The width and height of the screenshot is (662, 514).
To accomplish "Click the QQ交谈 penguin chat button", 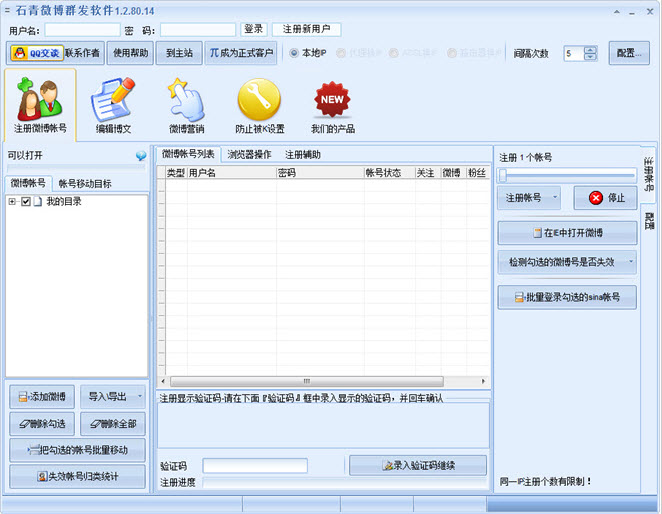I will point(37,53).
